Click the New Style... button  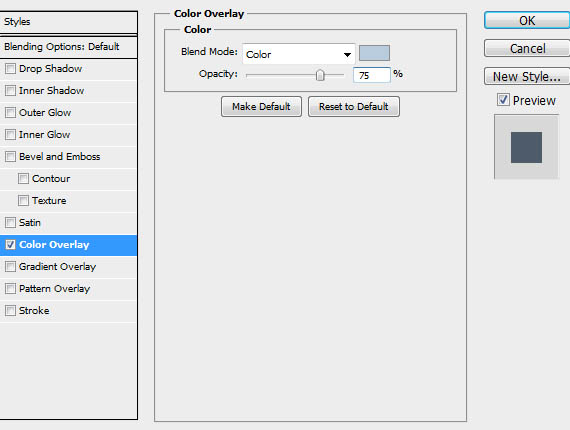pos(527,76)
